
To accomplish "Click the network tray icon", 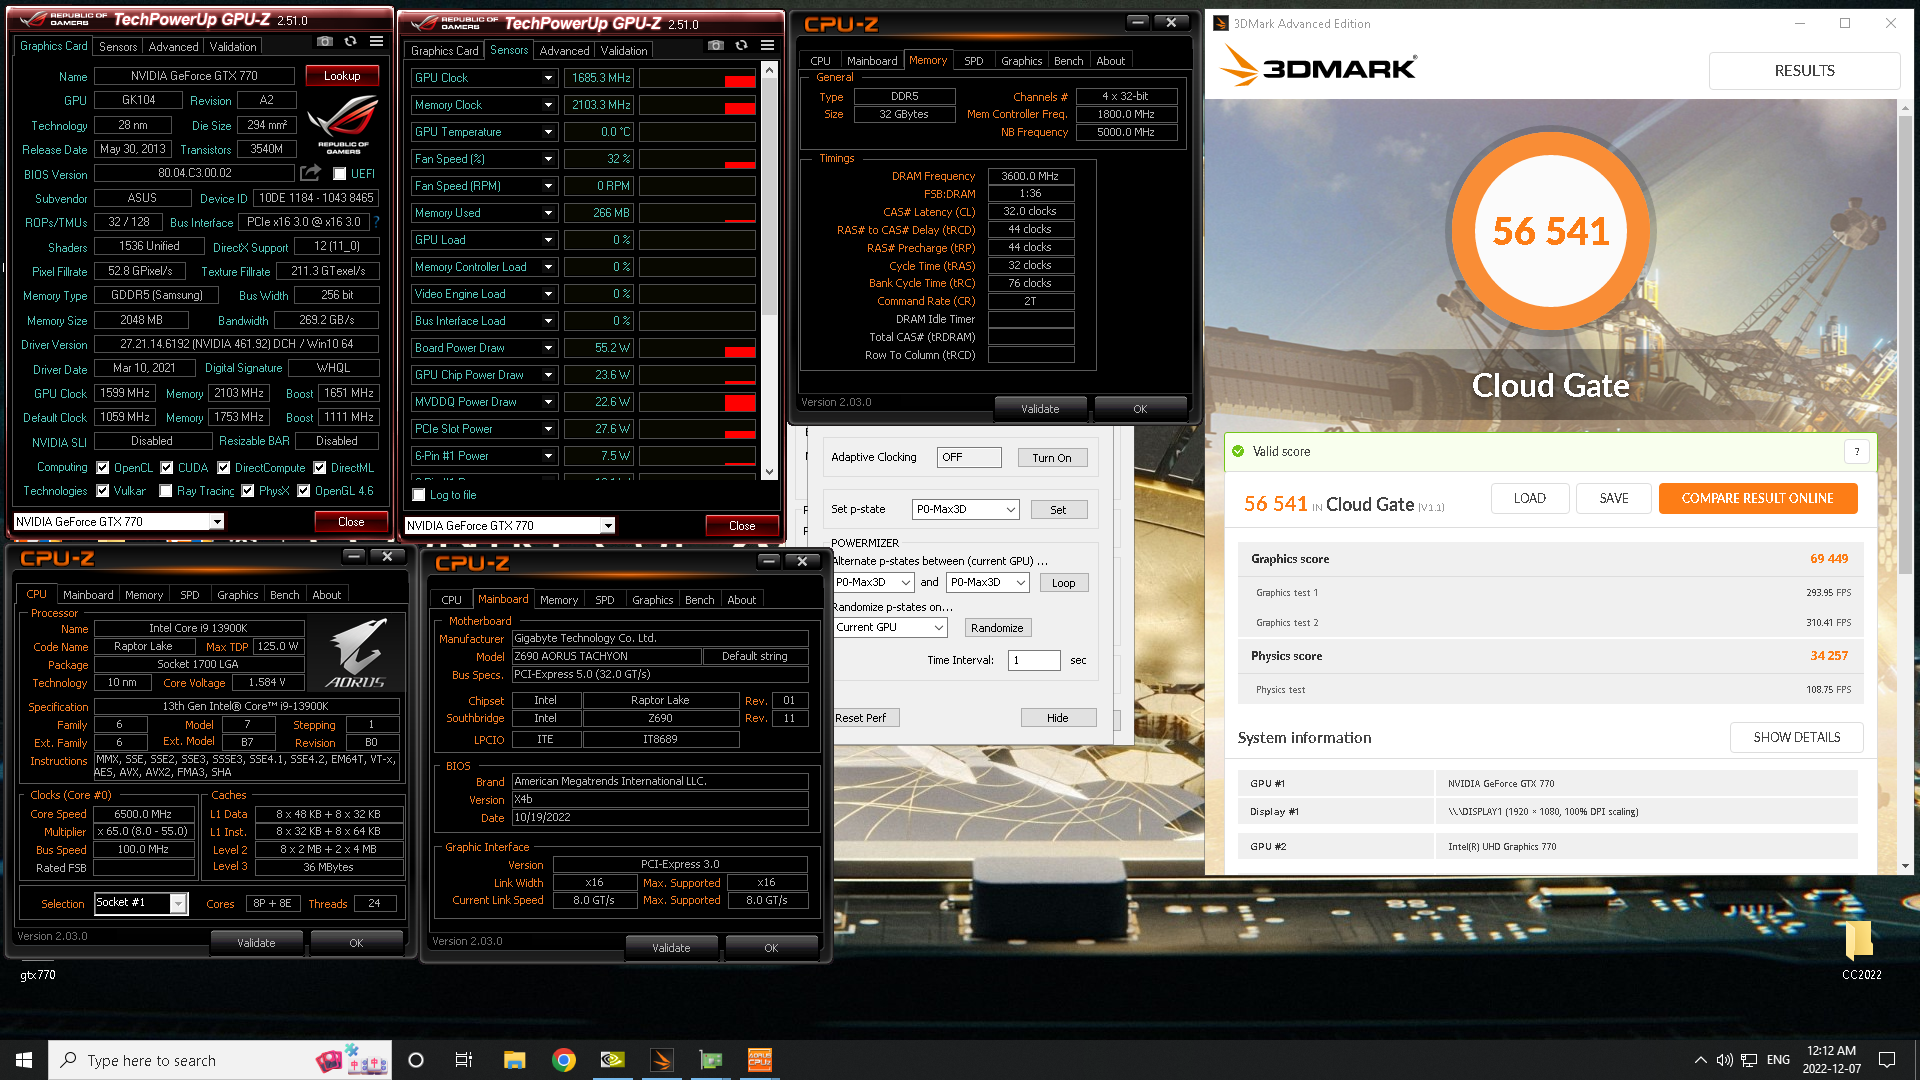I will click(x=1749, y=1060).
